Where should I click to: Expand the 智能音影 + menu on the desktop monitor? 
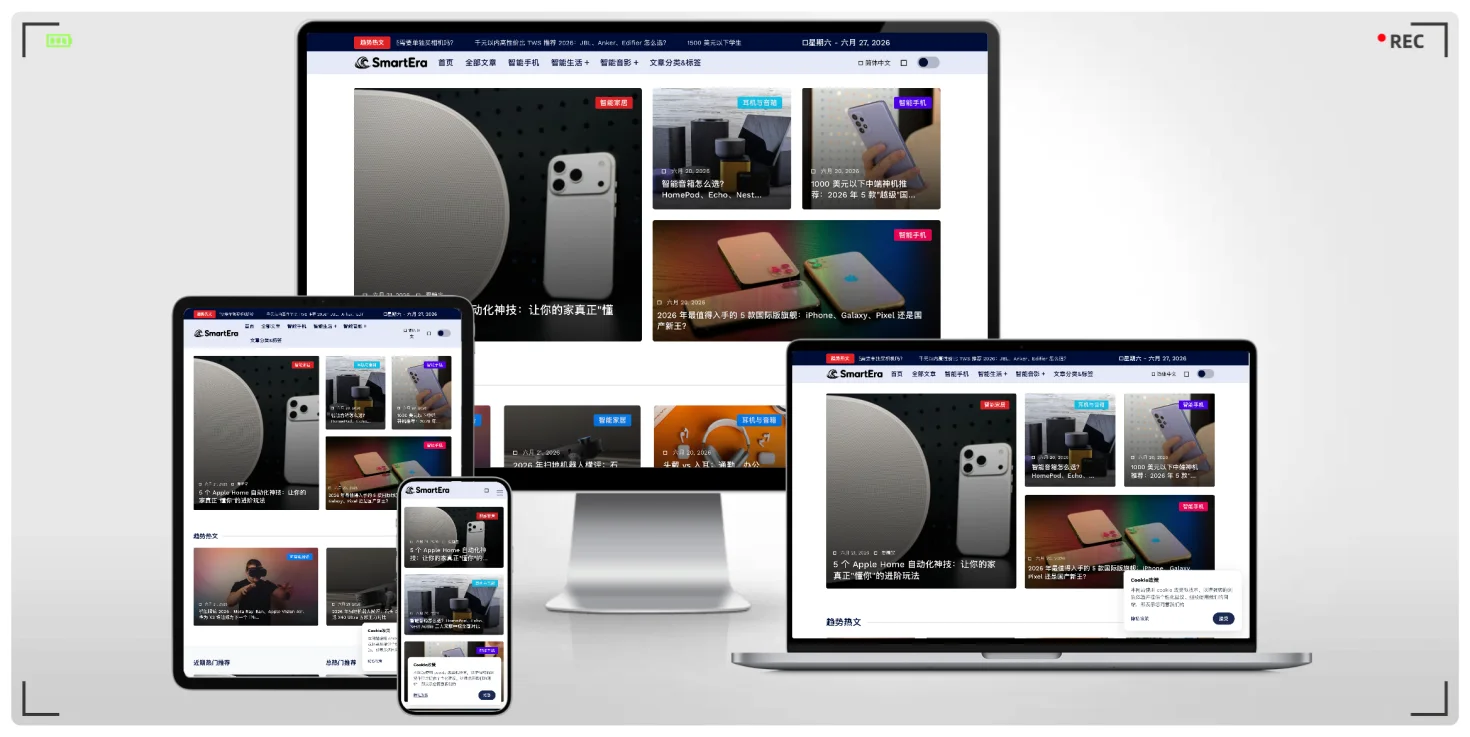(x=619, y=63)
